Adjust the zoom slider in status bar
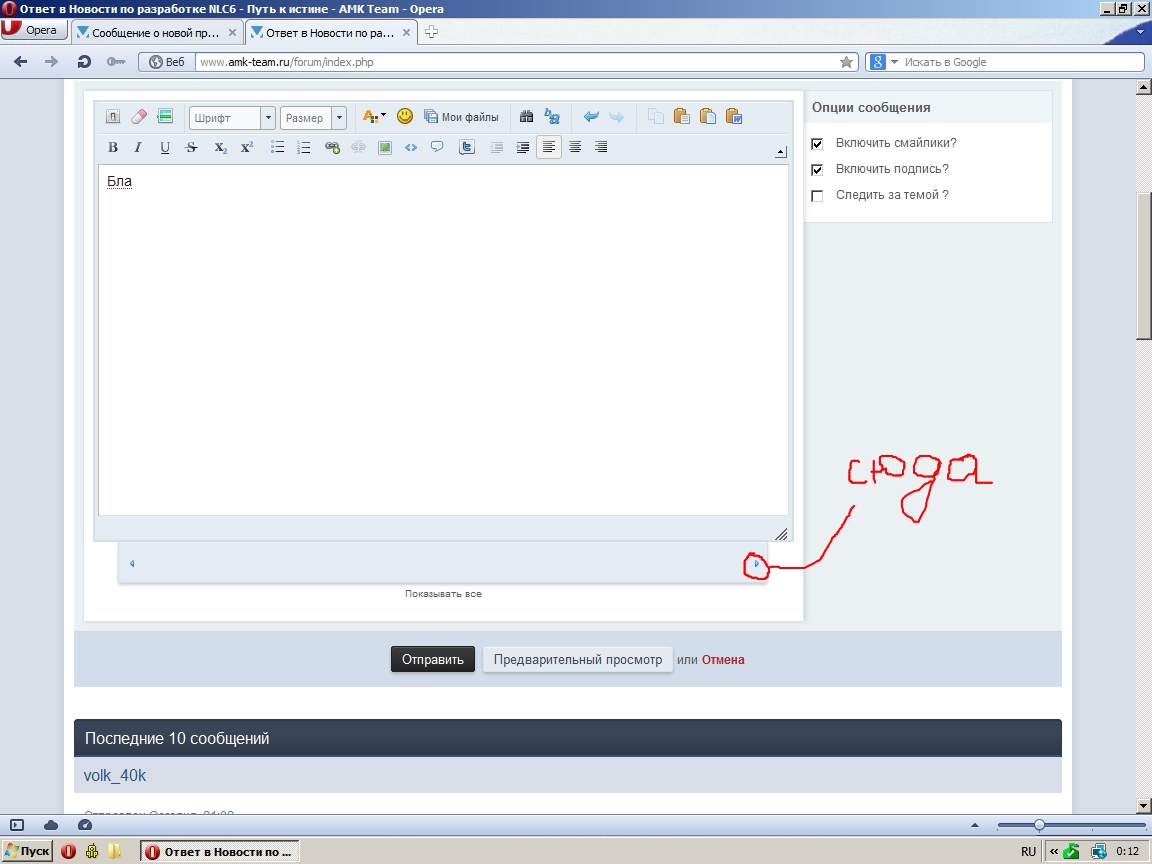Image resolution: width=1152 pixels, height=864 pixels. [1039, 825]
